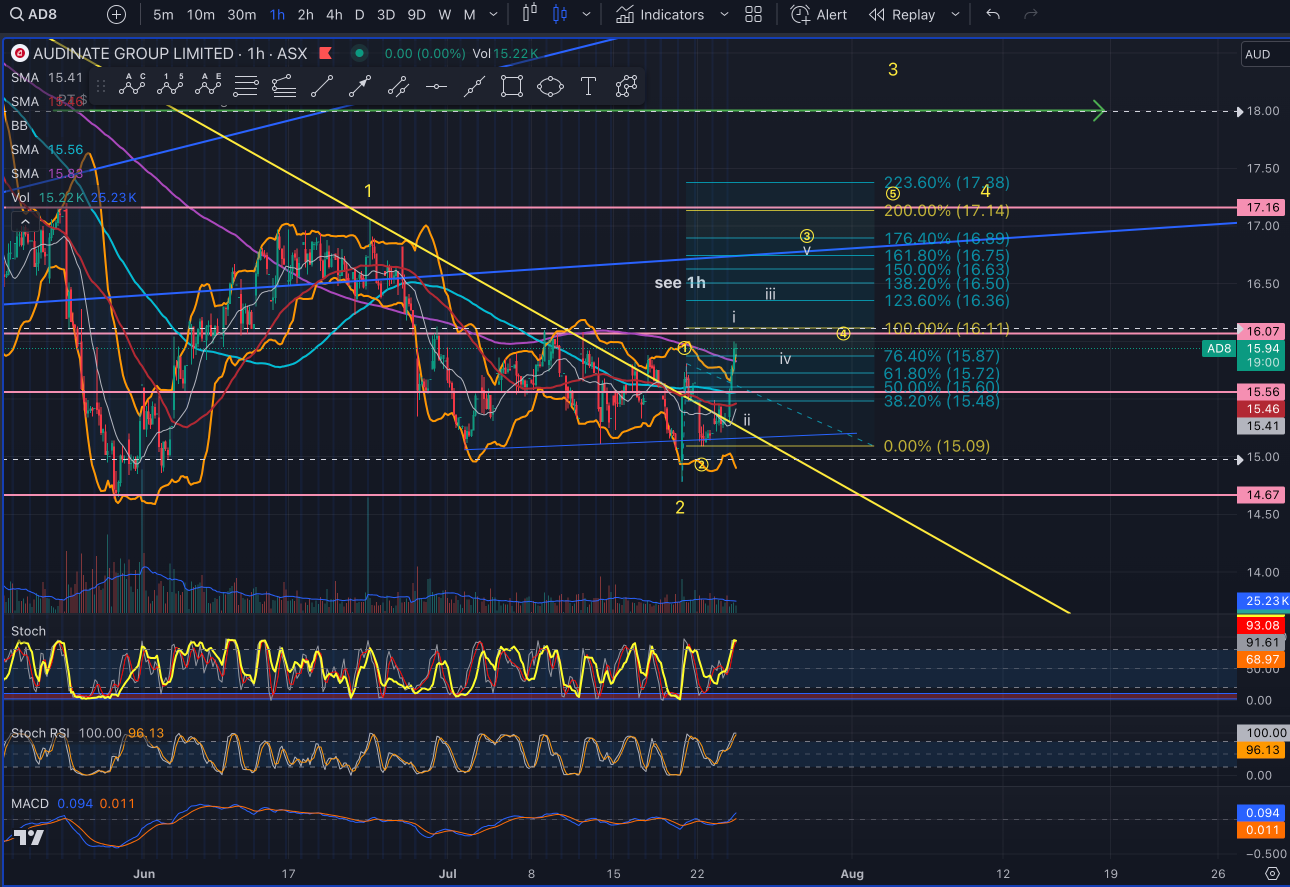Expand the chart style dropdown arrow
The width and height of the screenshot is (1290, 887).
(586, 15)
